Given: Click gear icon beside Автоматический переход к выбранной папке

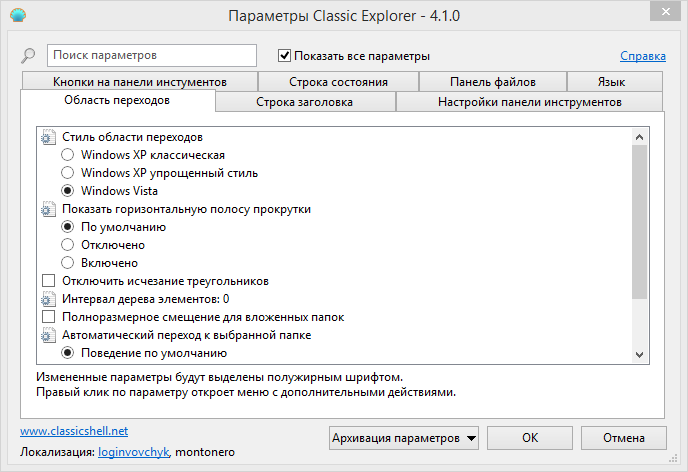Looking at the screenshot, I should click(47, 335).
